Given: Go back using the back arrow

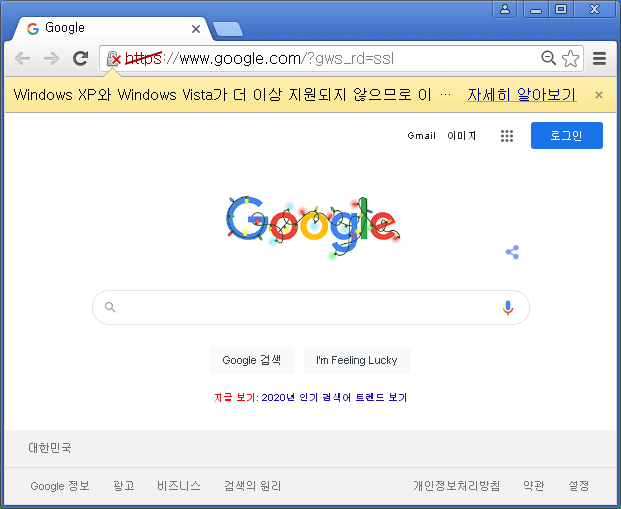Looking at the screenshot, I should (22, 59).
